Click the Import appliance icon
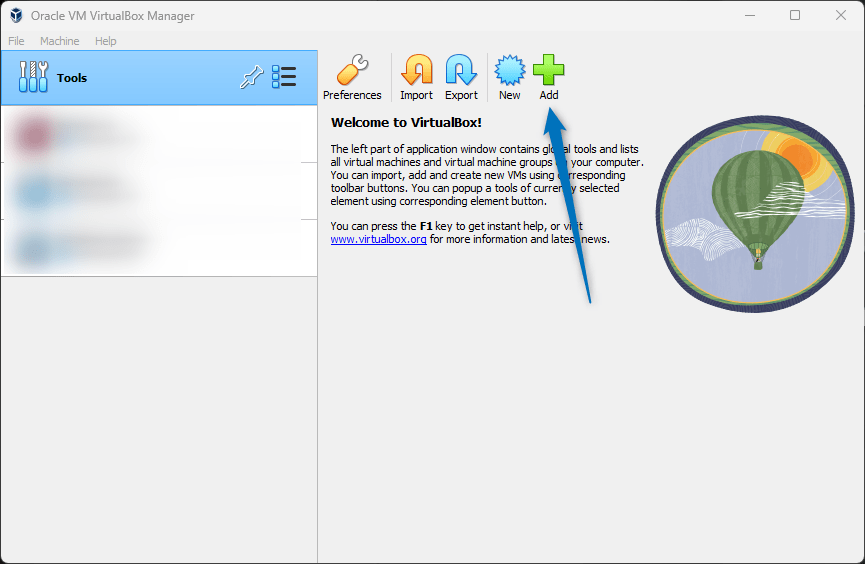The image size is (865, 564). click(417, 77)
